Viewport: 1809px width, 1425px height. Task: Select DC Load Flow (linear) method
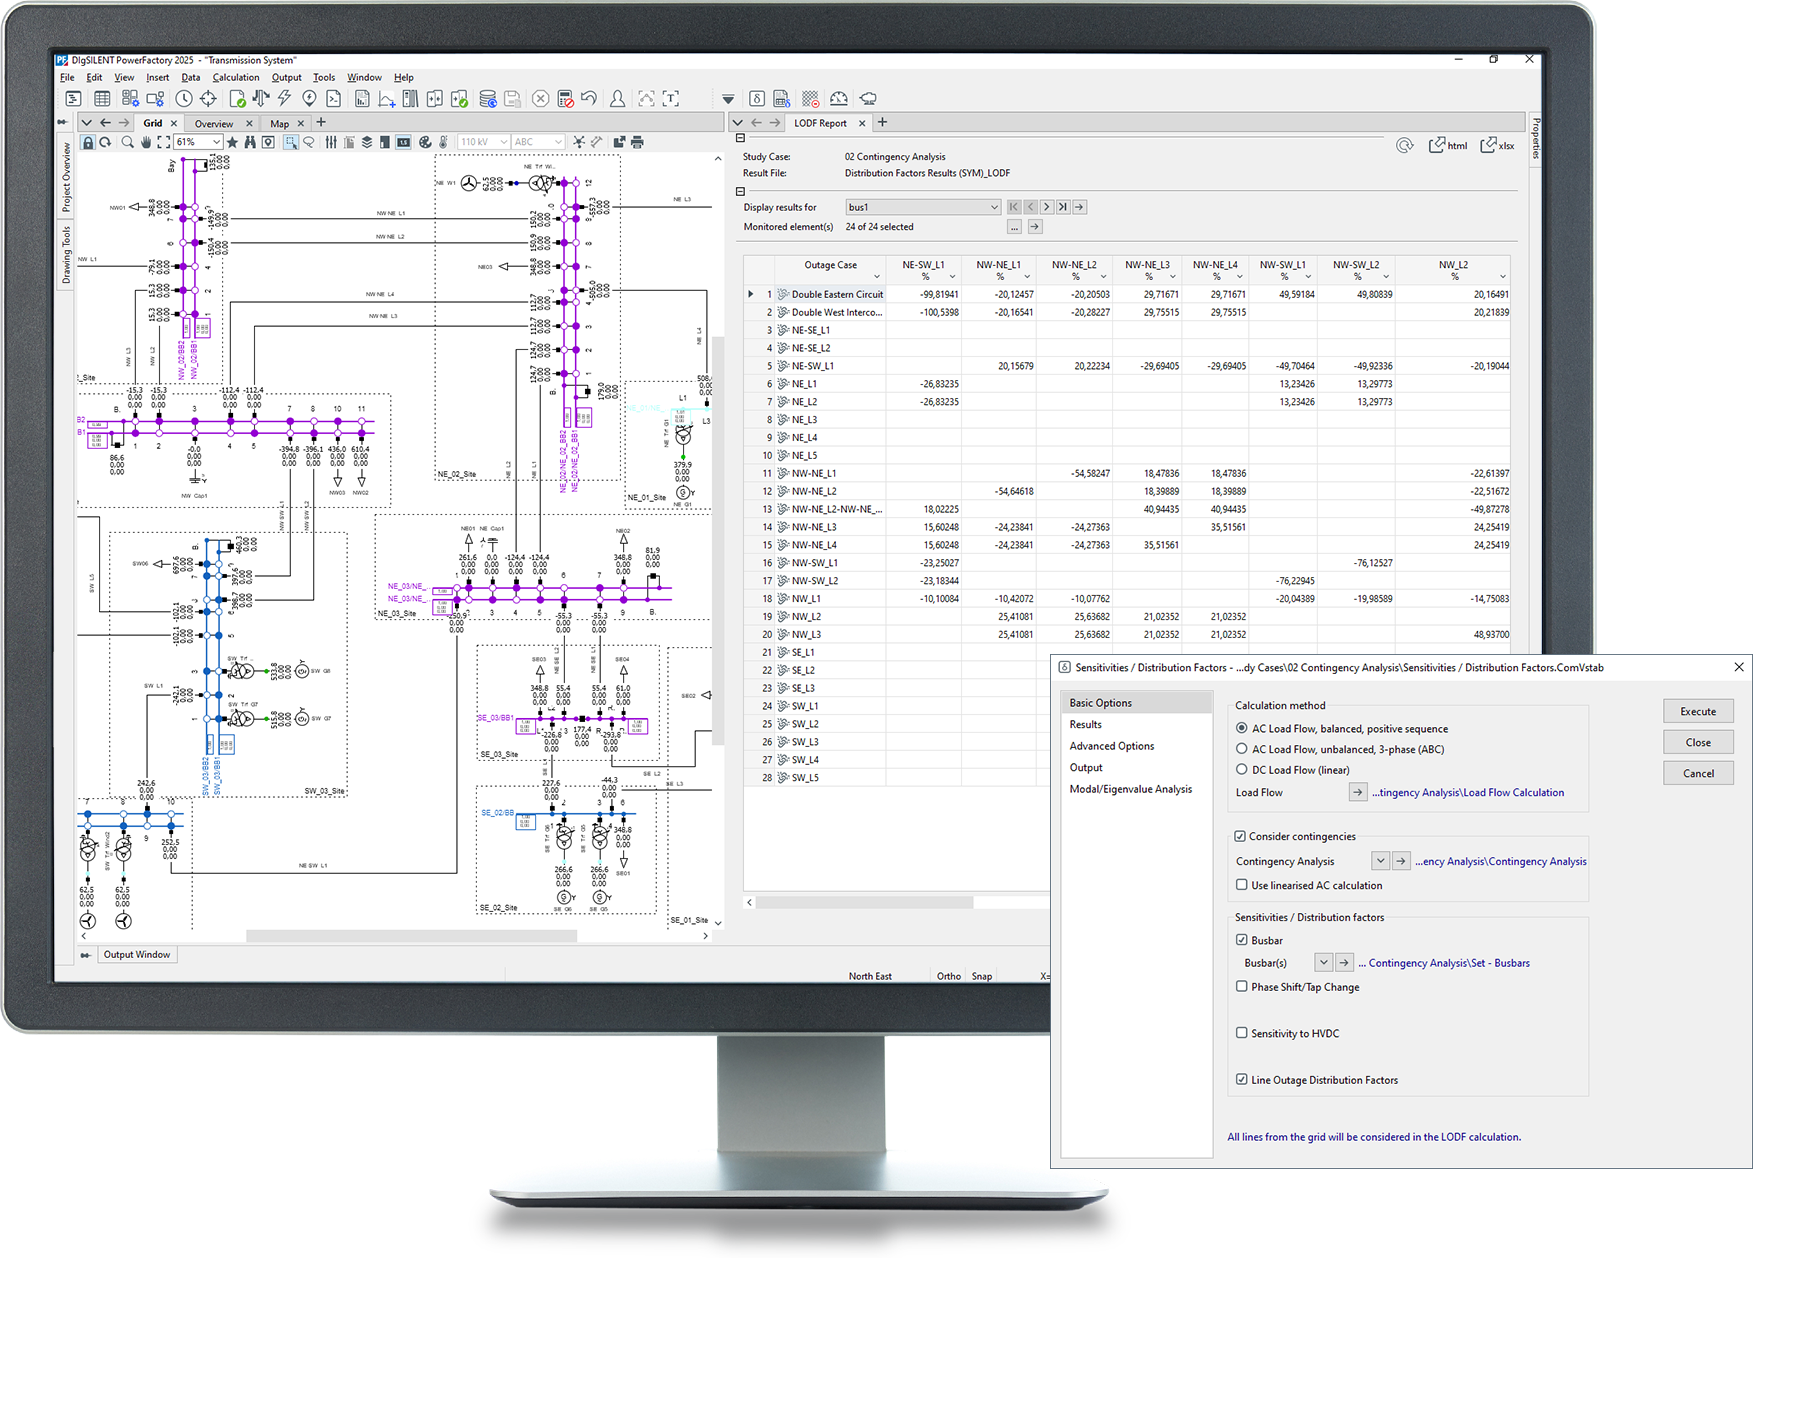[1242, 770]
